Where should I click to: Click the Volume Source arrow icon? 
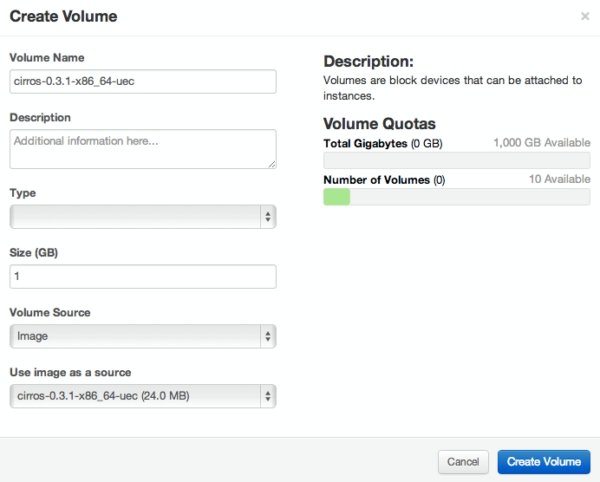click(x=268, y=336)
